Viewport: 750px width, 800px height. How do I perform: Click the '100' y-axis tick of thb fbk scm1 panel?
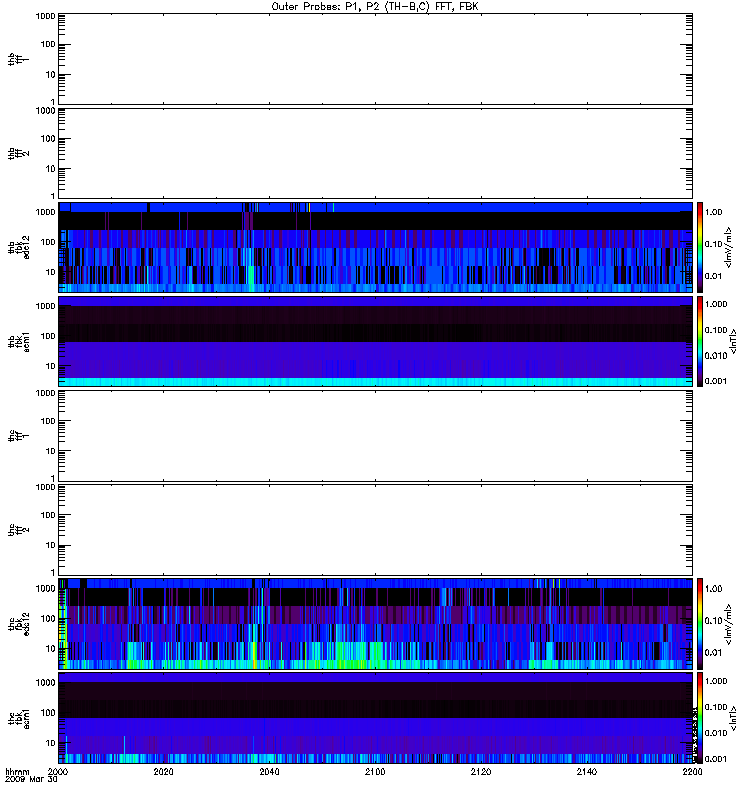click(x=48, y=336)
